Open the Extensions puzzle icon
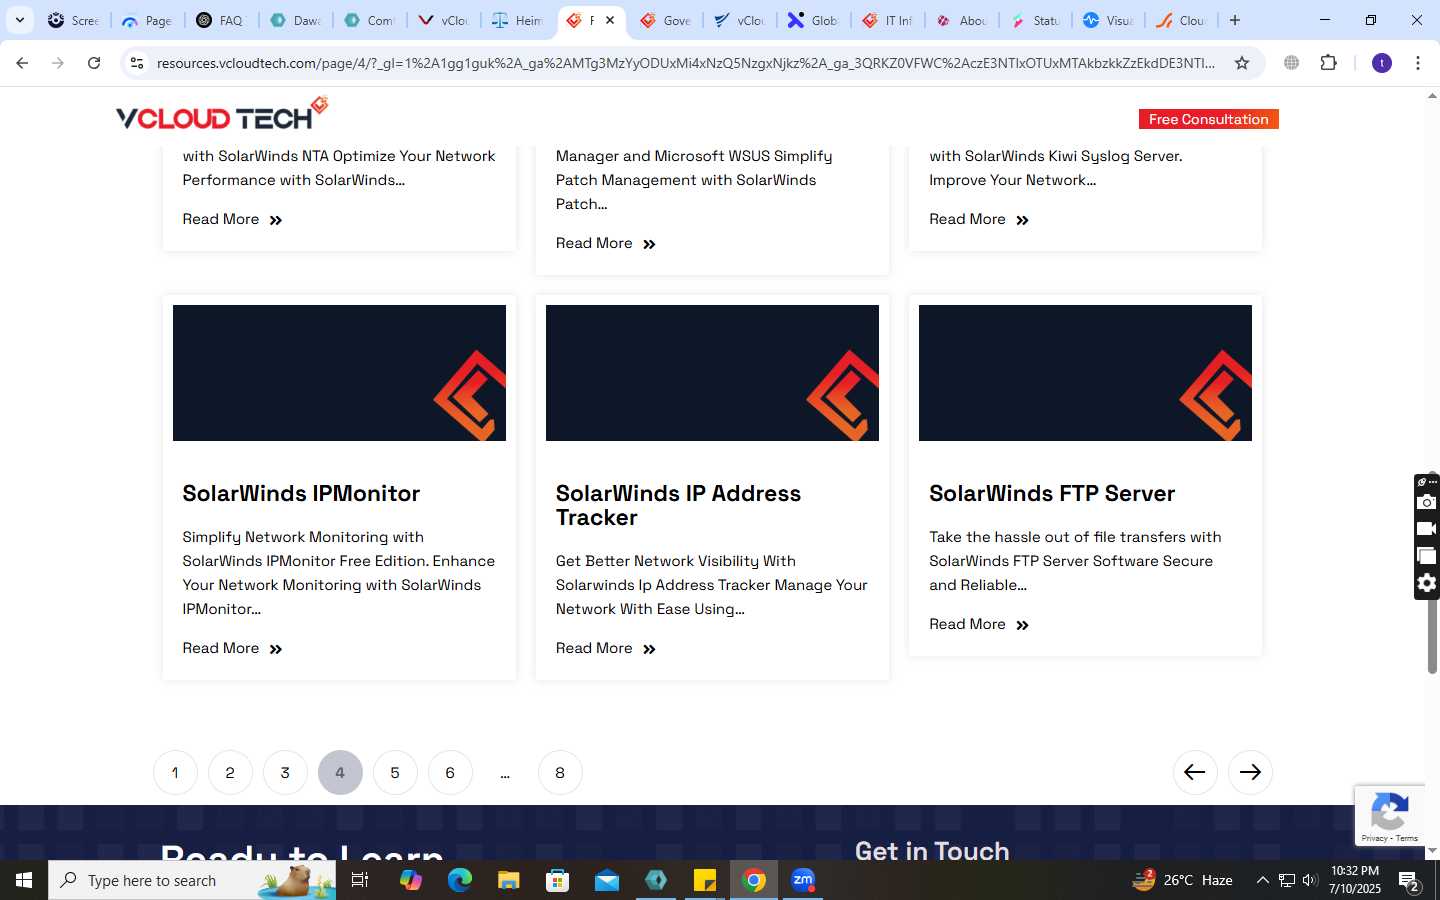 coord(1328,63)
